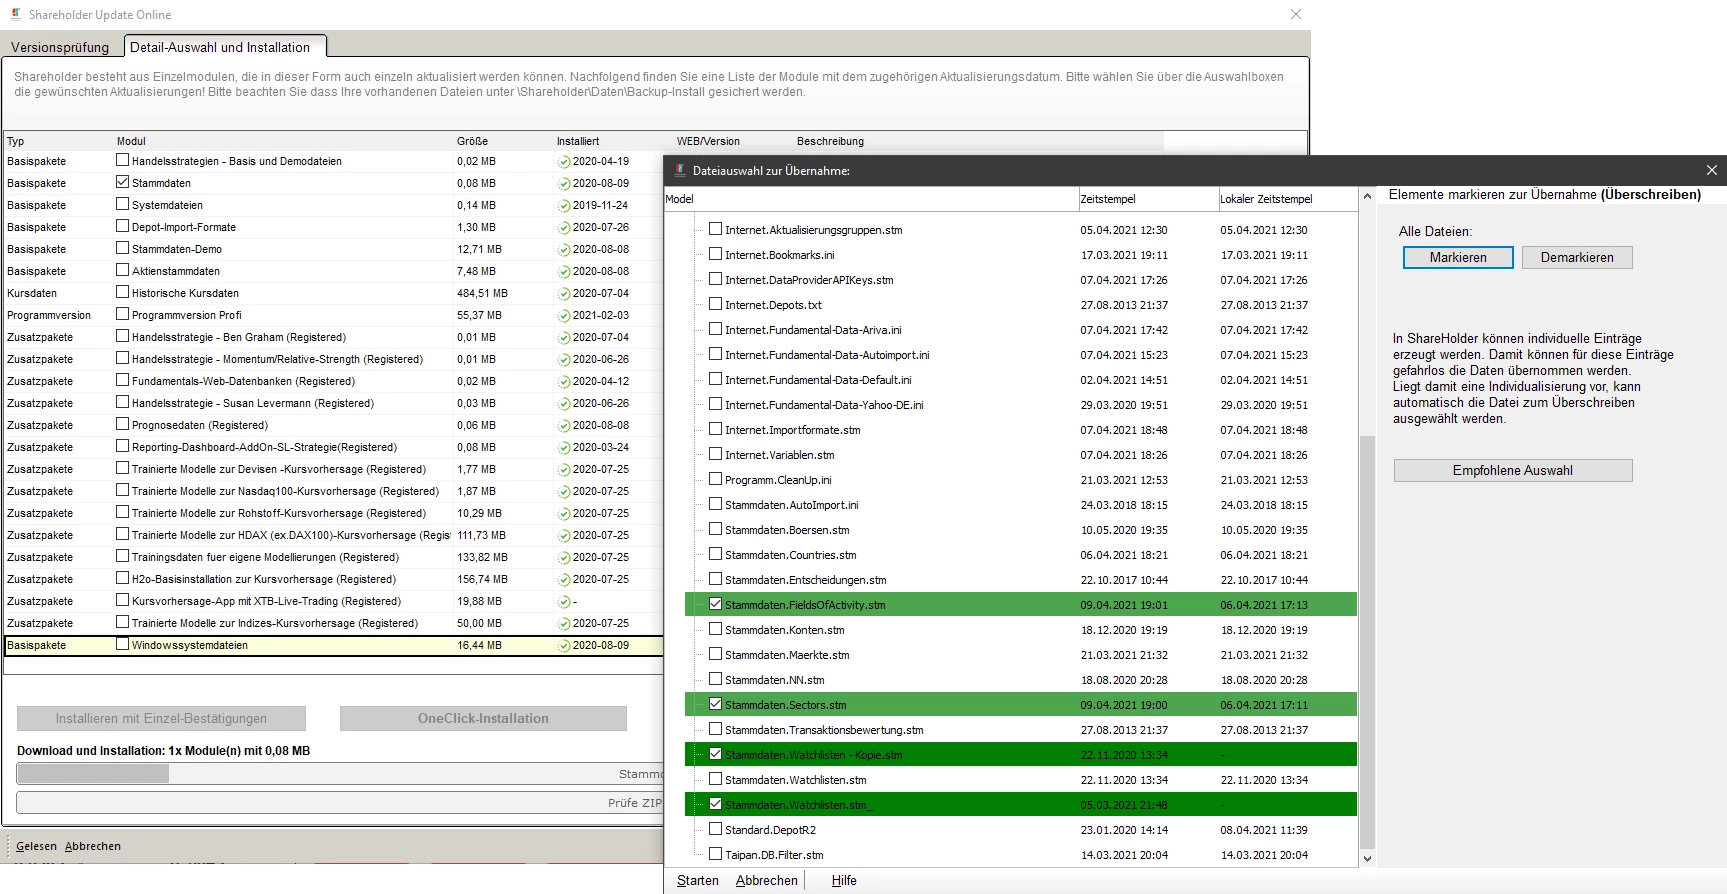Click the Modul column header
The height and width of the screenshot is (894, 1727).
point(283,141)
